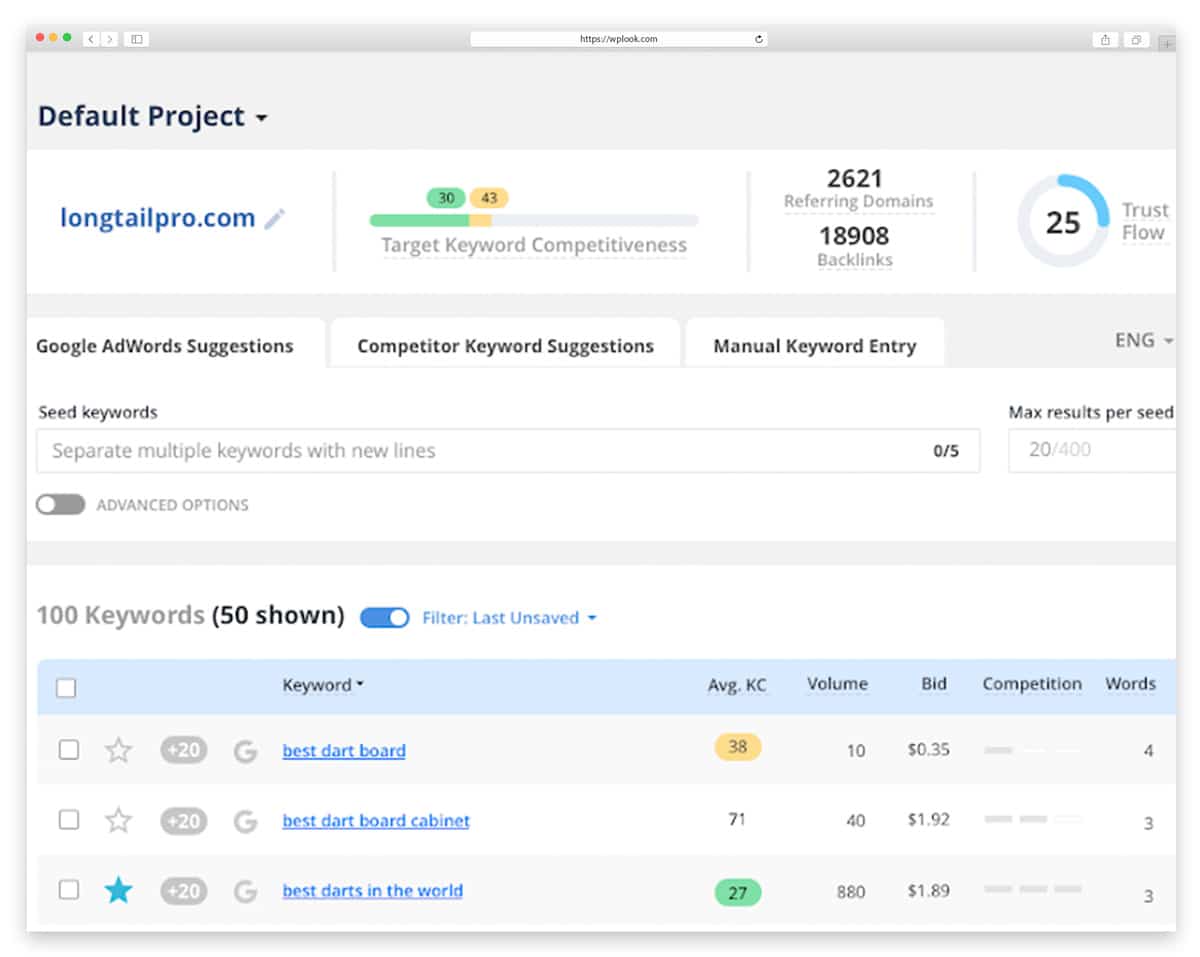Click the volume value 880

coord(851,892)
